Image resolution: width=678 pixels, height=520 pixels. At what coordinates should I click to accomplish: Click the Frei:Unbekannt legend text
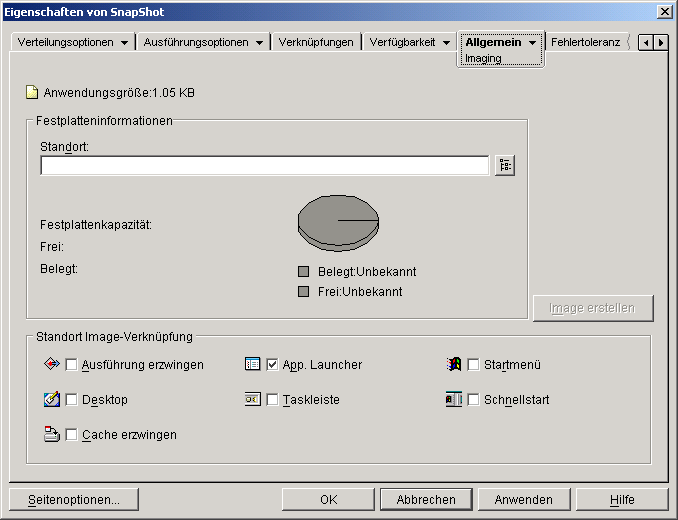[360, 291]
